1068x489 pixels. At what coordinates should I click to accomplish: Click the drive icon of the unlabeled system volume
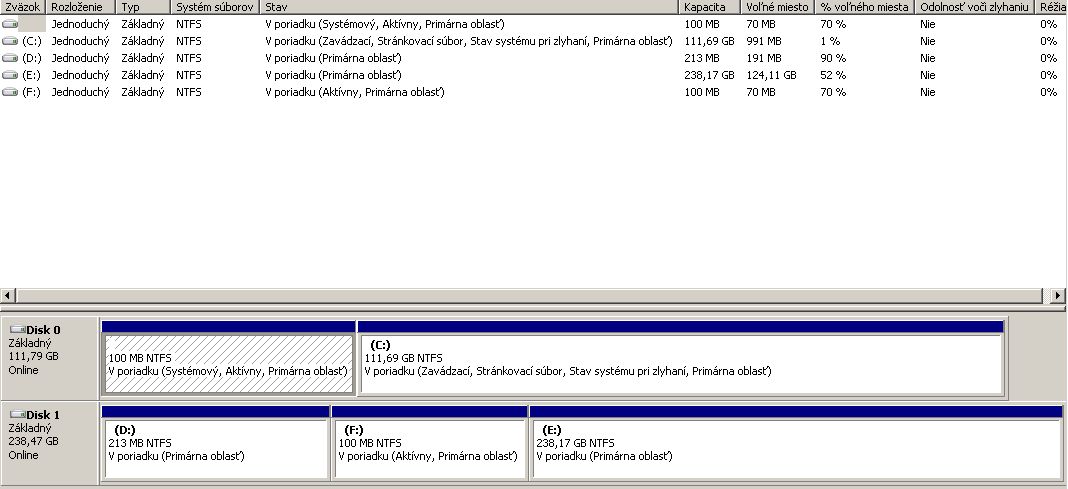point(10,24)
